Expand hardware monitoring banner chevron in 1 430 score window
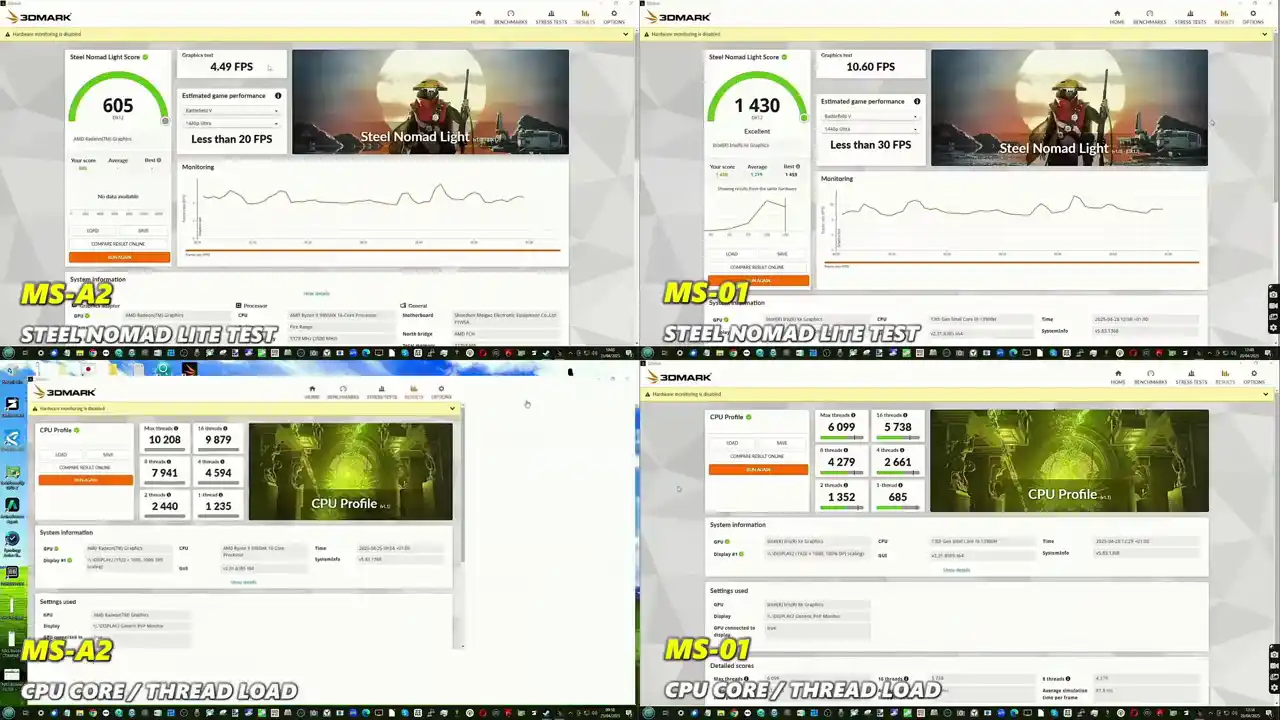The image size is (1280, 720). (1266, 34)
